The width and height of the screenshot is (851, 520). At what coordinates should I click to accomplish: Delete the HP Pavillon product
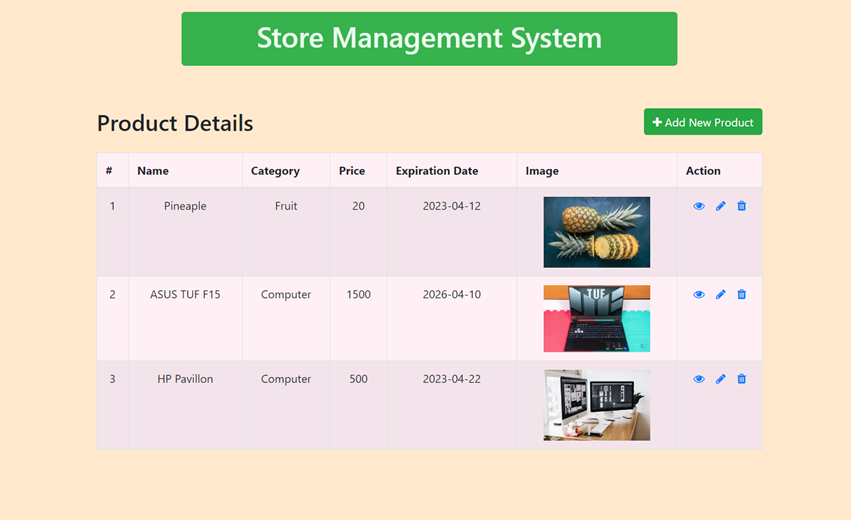click(741, 379)
